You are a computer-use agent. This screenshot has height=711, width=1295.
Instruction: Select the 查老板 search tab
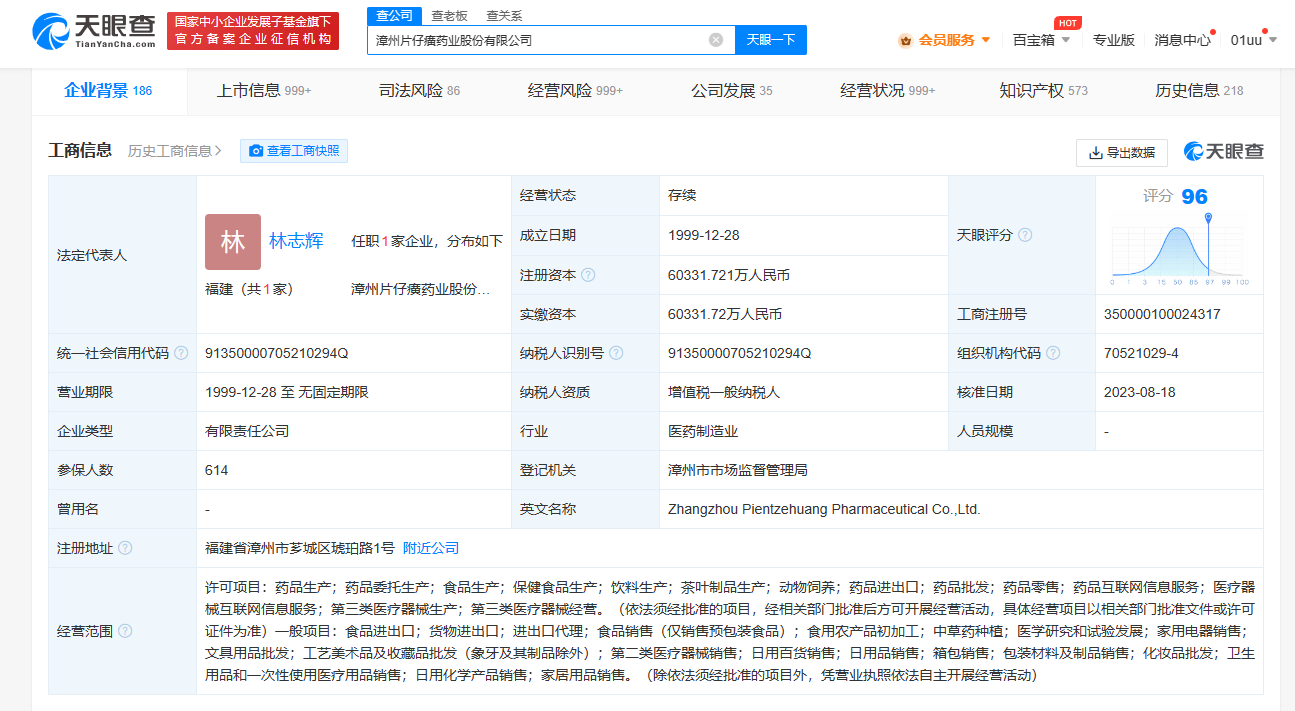[449, 16]
